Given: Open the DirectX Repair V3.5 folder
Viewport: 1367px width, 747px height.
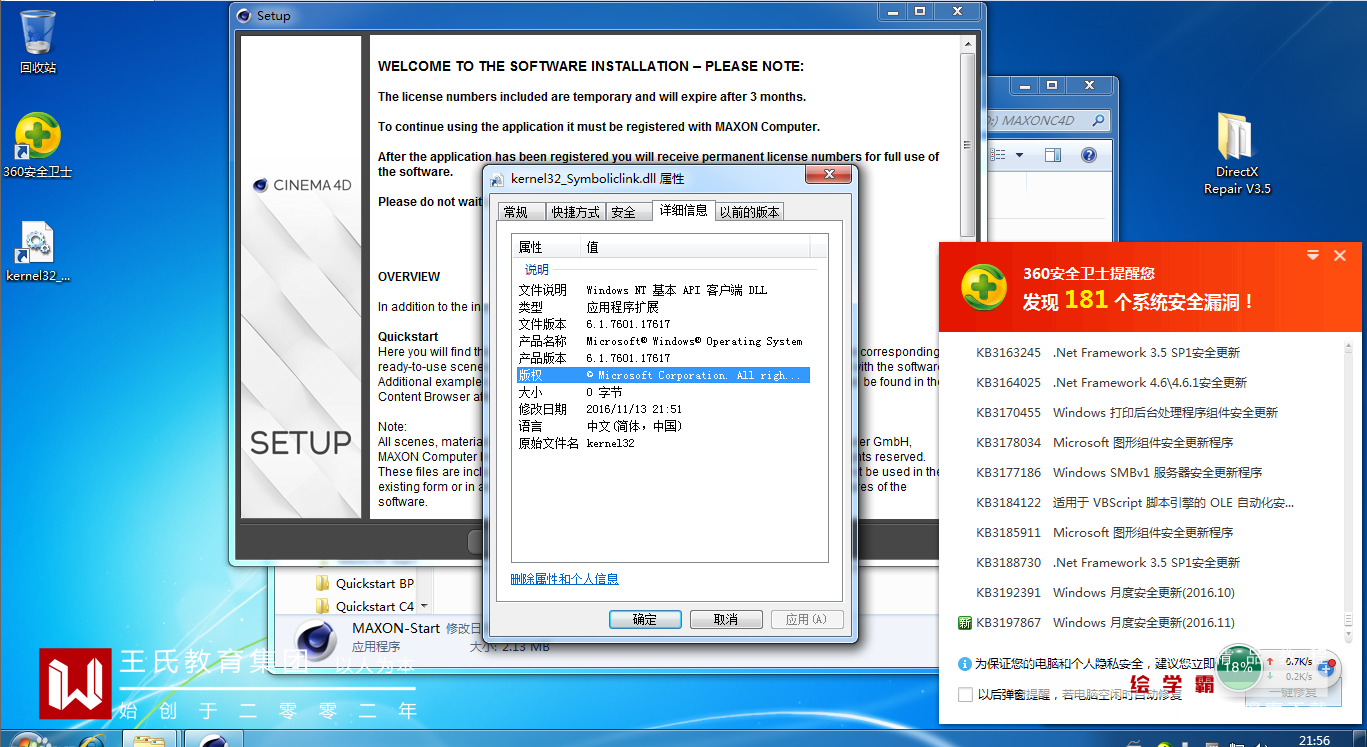Looking at the screenshot, I should [x=1237, y=153].
